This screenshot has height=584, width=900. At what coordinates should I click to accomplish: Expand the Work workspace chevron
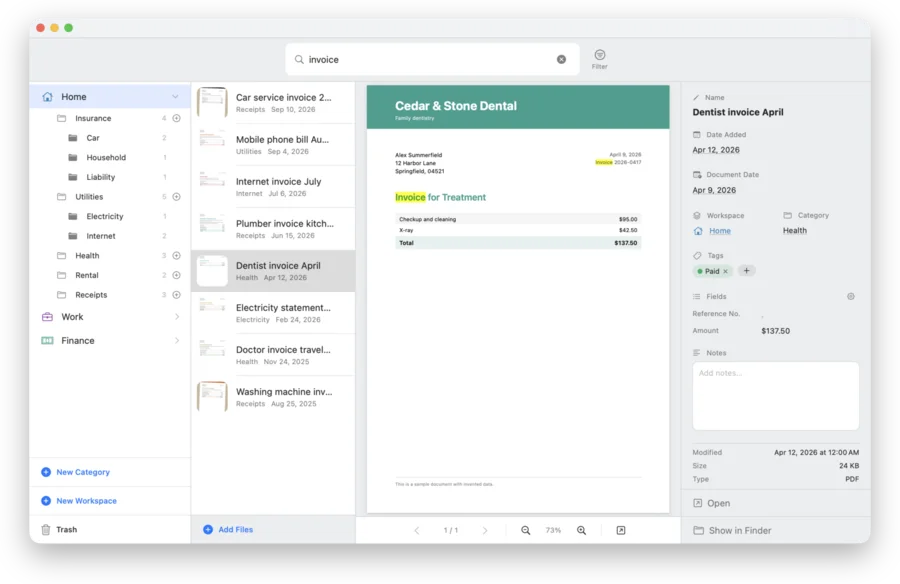click(177, 316)
